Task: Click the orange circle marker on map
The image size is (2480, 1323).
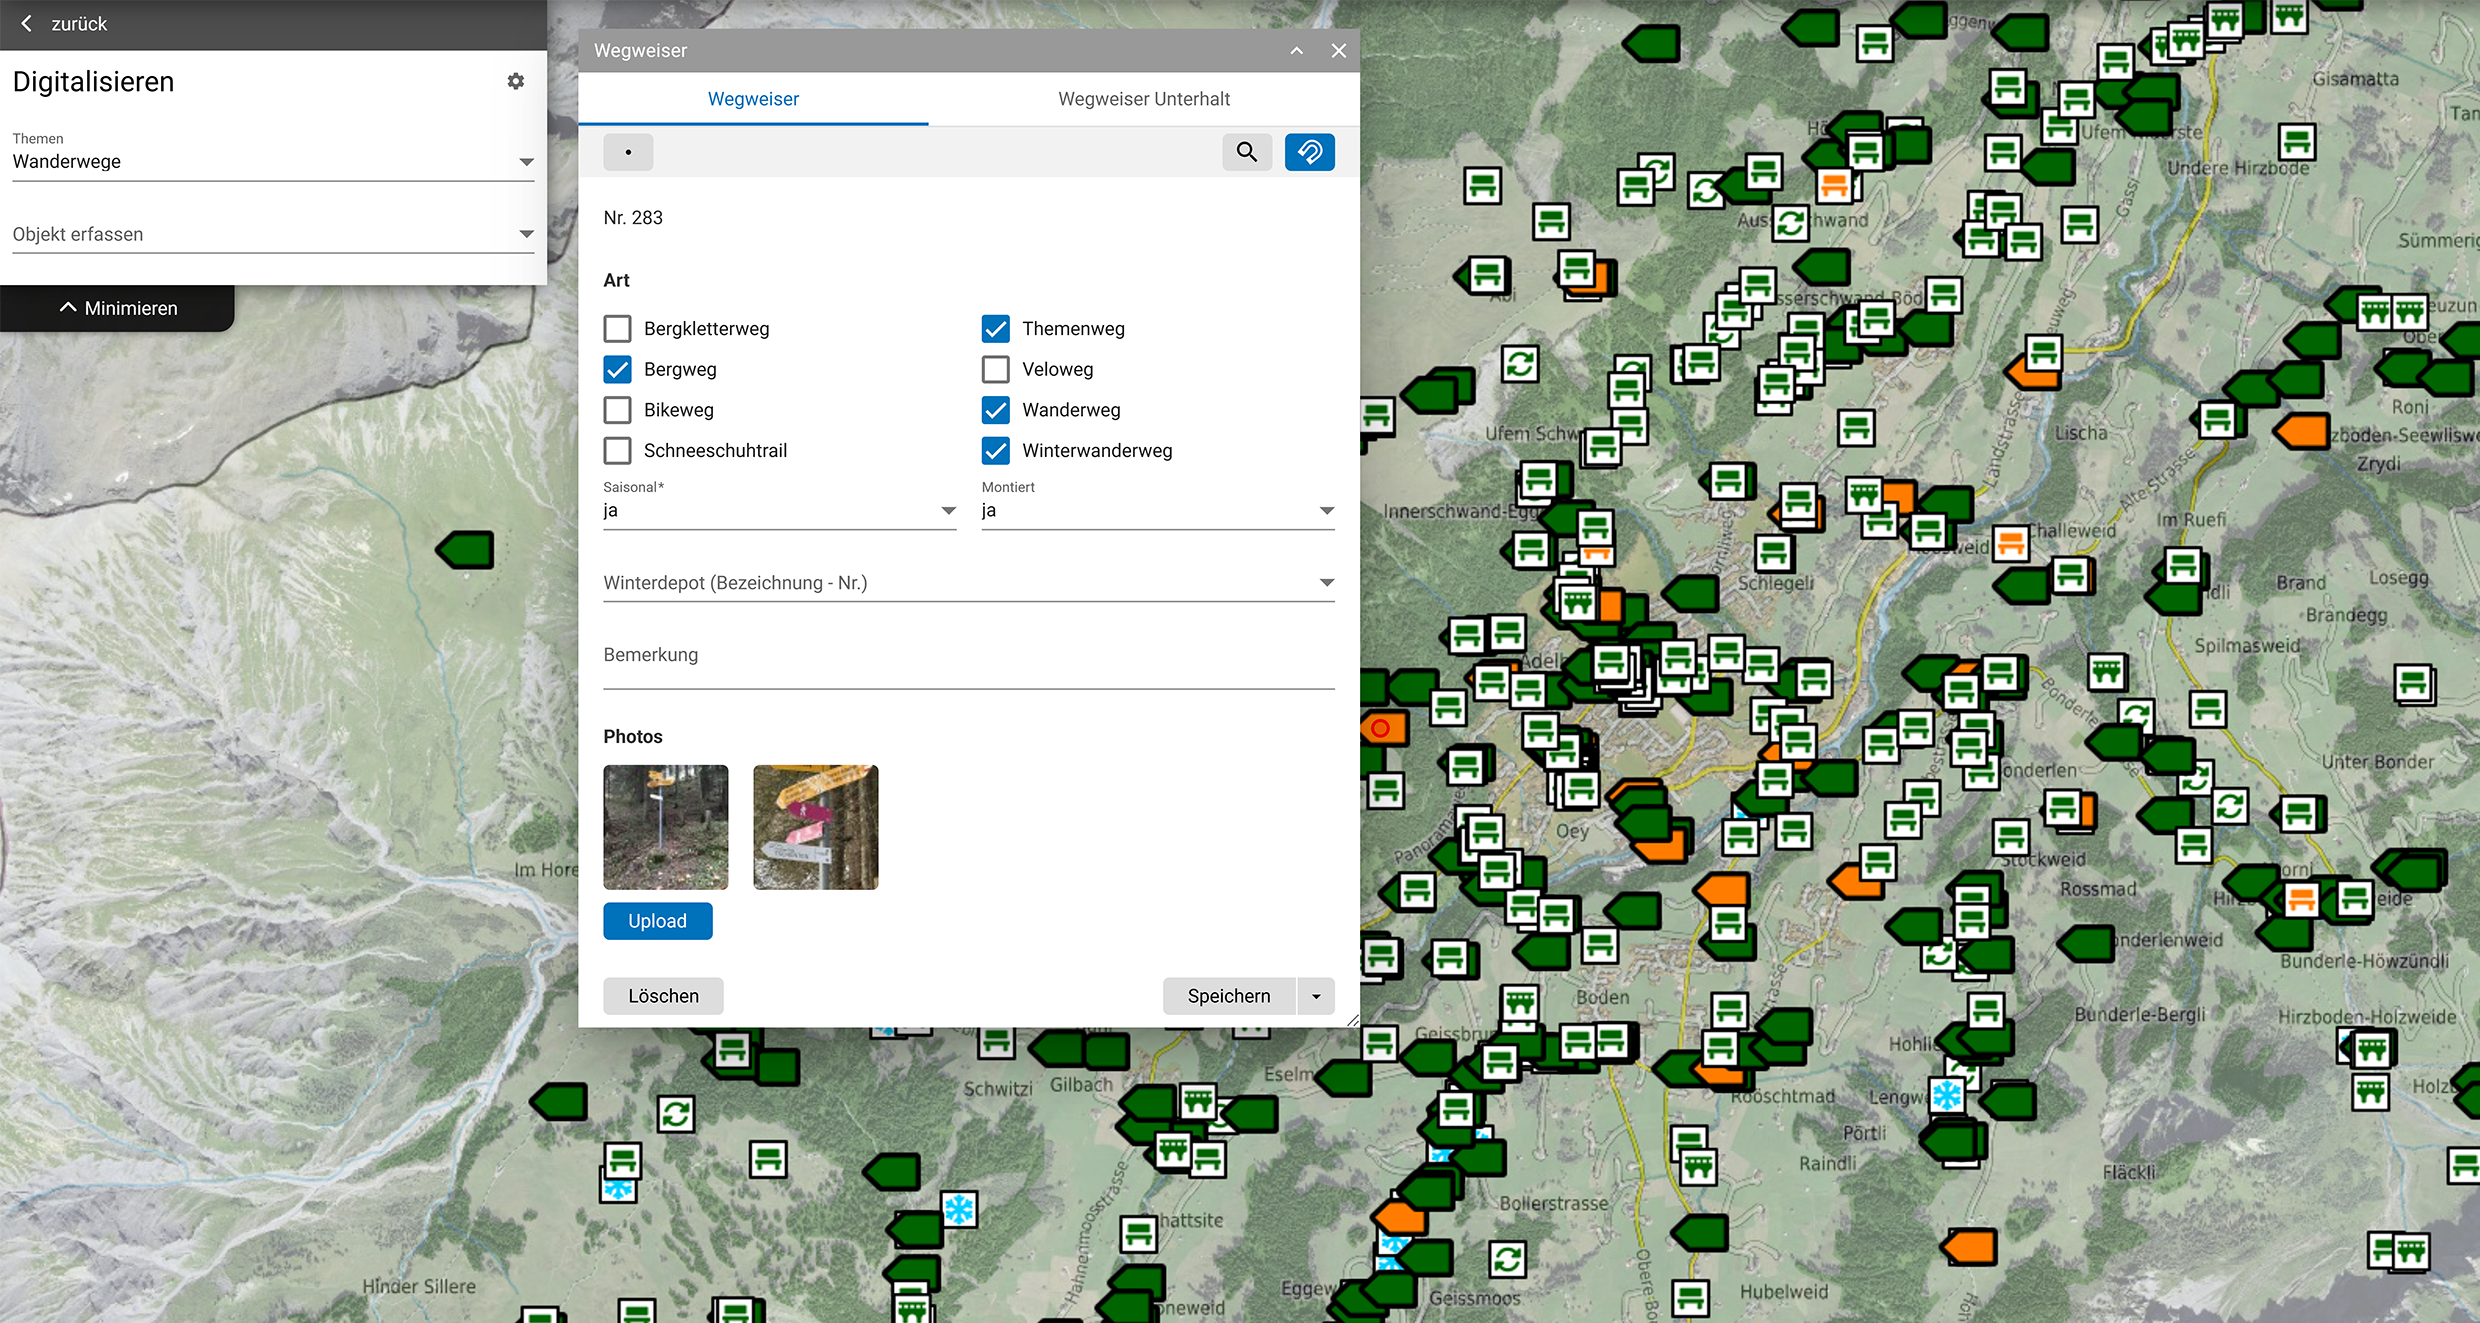Action: tap(1381, 728)
